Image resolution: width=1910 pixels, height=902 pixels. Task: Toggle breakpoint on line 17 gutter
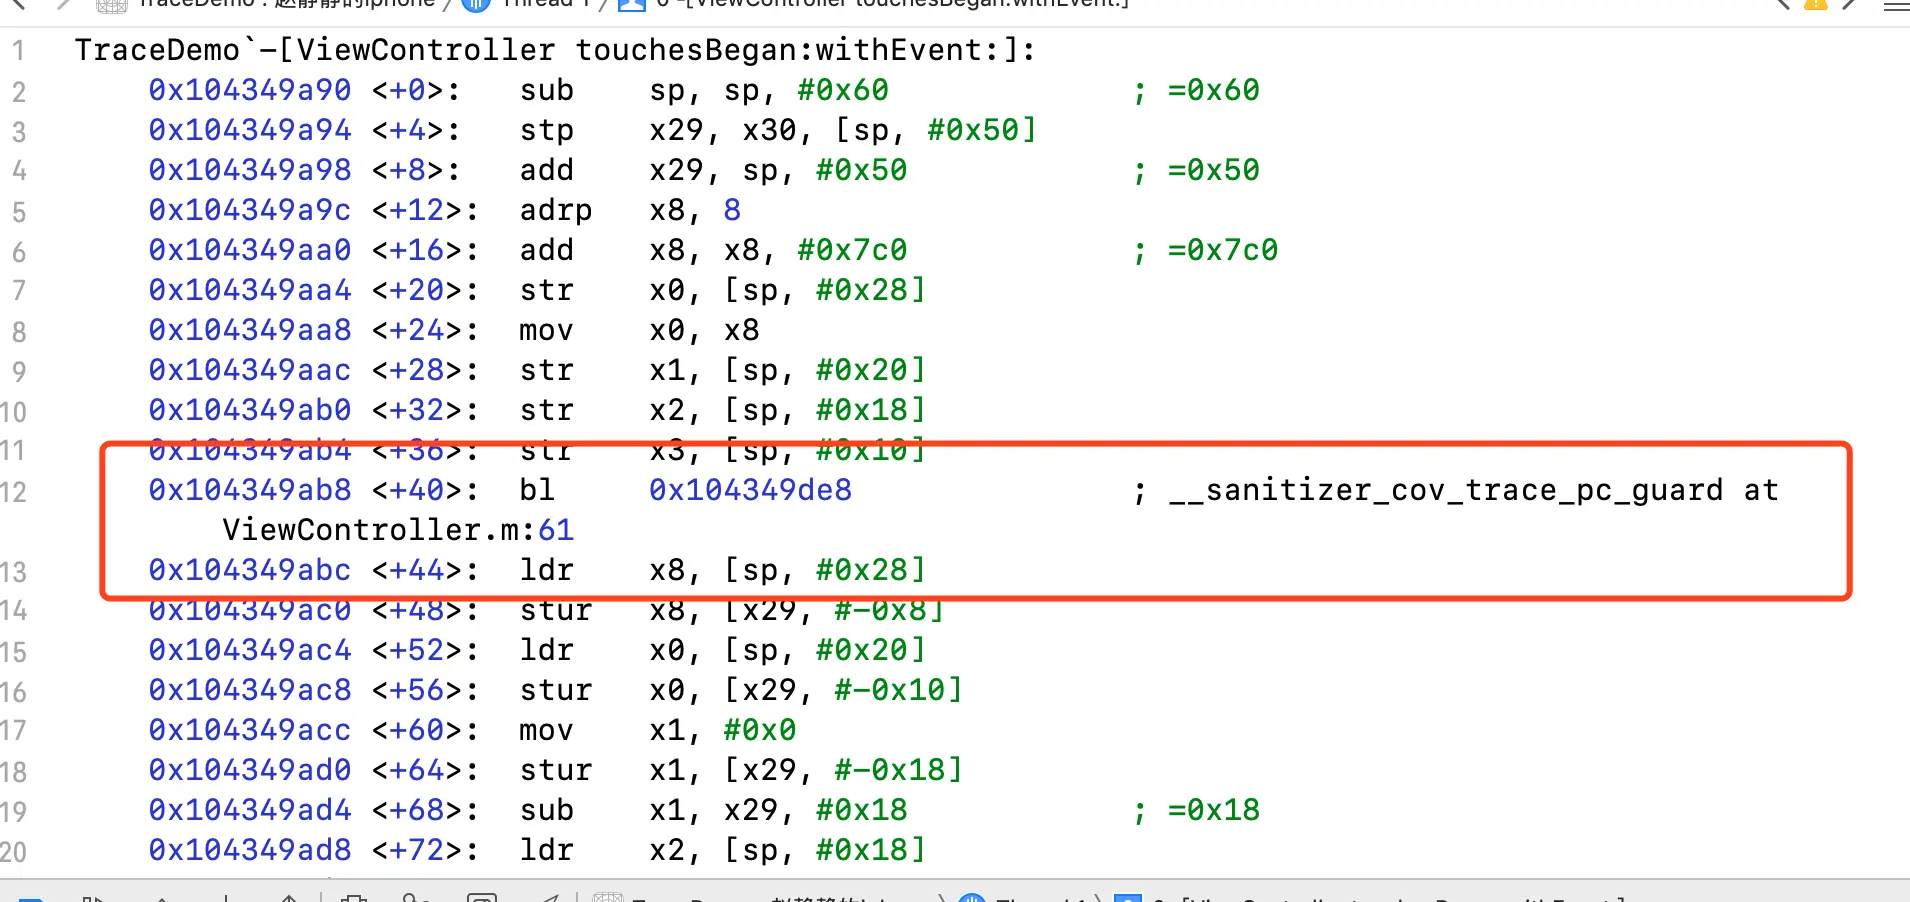tap(14, 731)
